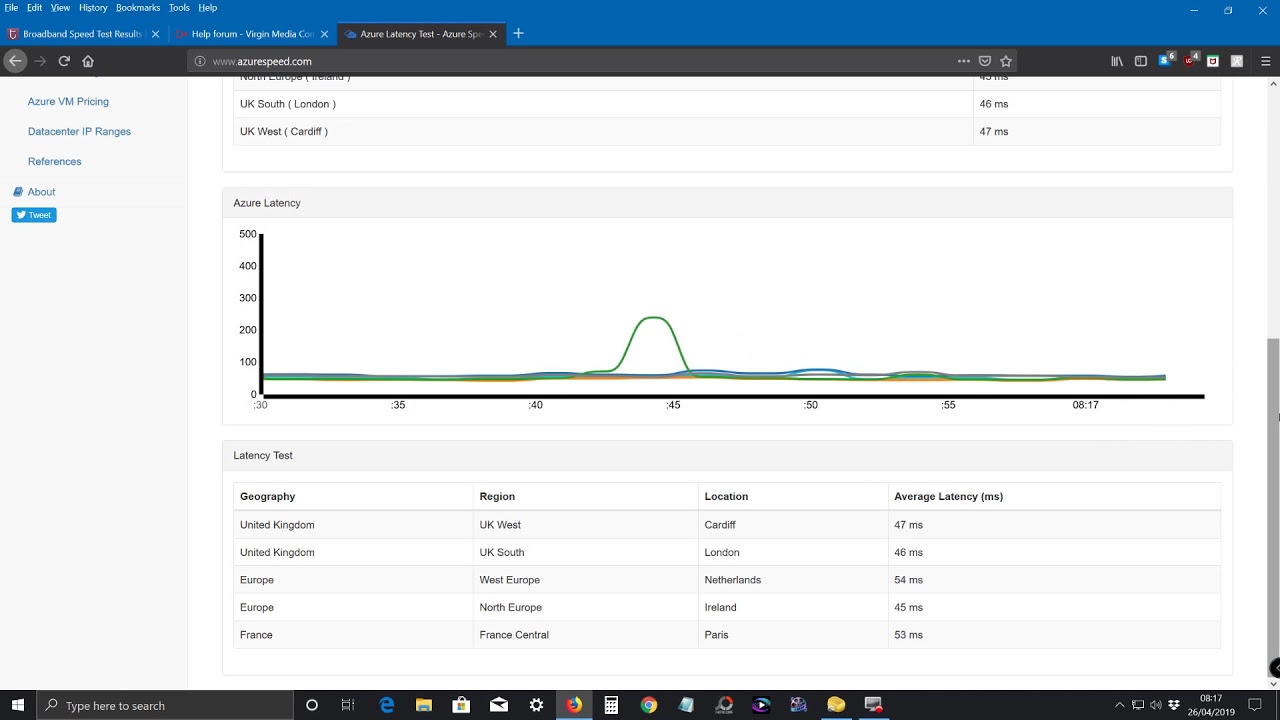Open a new tab with plus button

(518, 33)
